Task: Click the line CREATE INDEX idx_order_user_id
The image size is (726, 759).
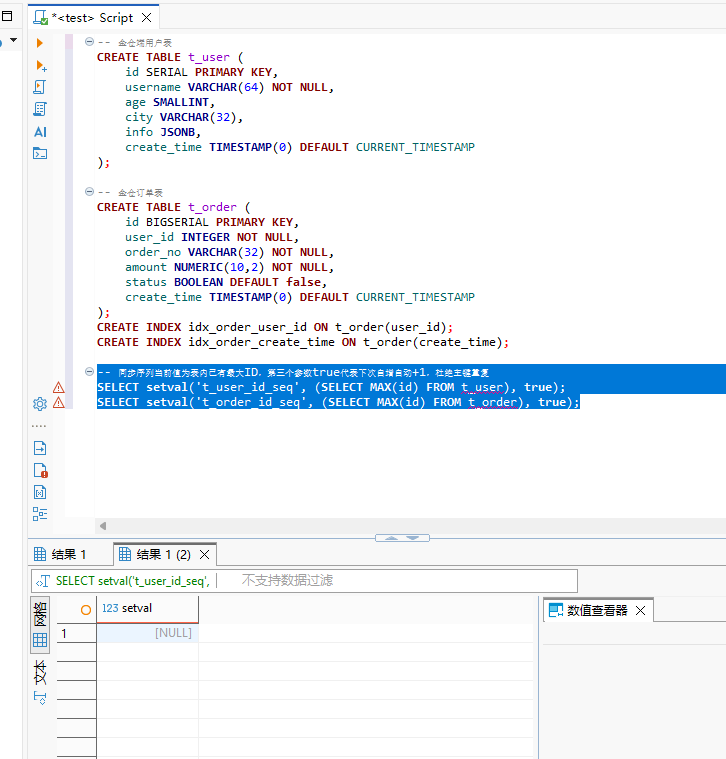Action: (x=275, y=327)
